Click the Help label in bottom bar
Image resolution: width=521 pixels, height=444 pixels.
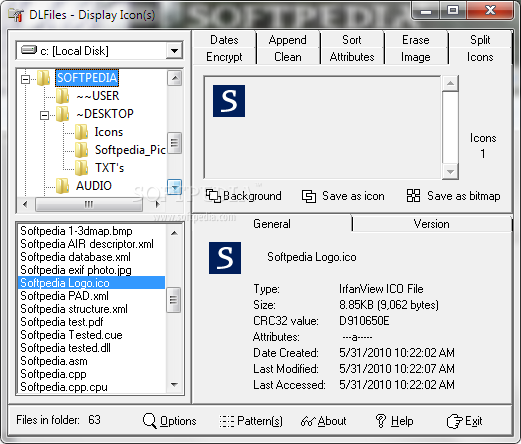(x=402, y=421)
